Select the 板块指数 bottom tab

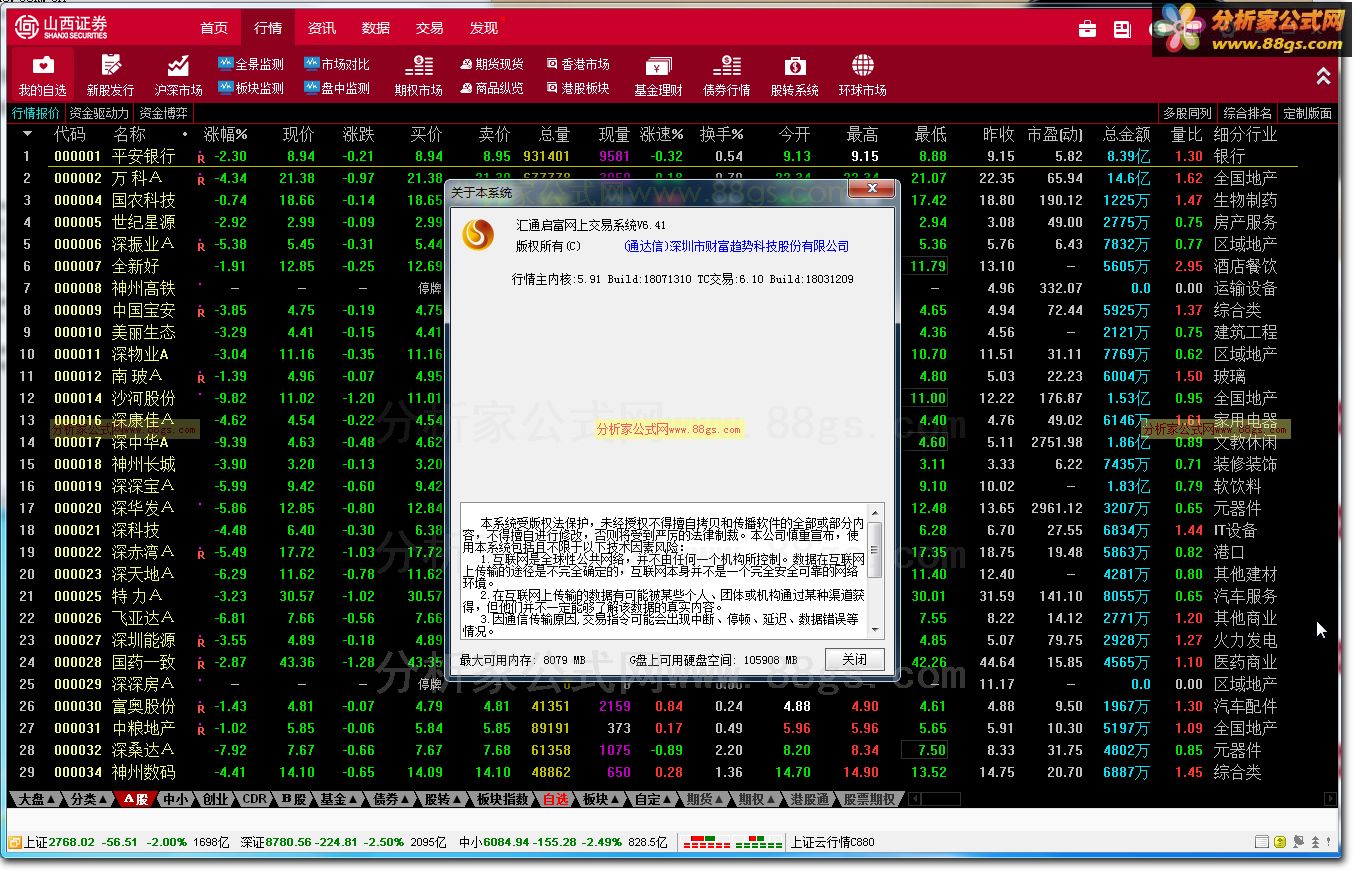[503, 799]
